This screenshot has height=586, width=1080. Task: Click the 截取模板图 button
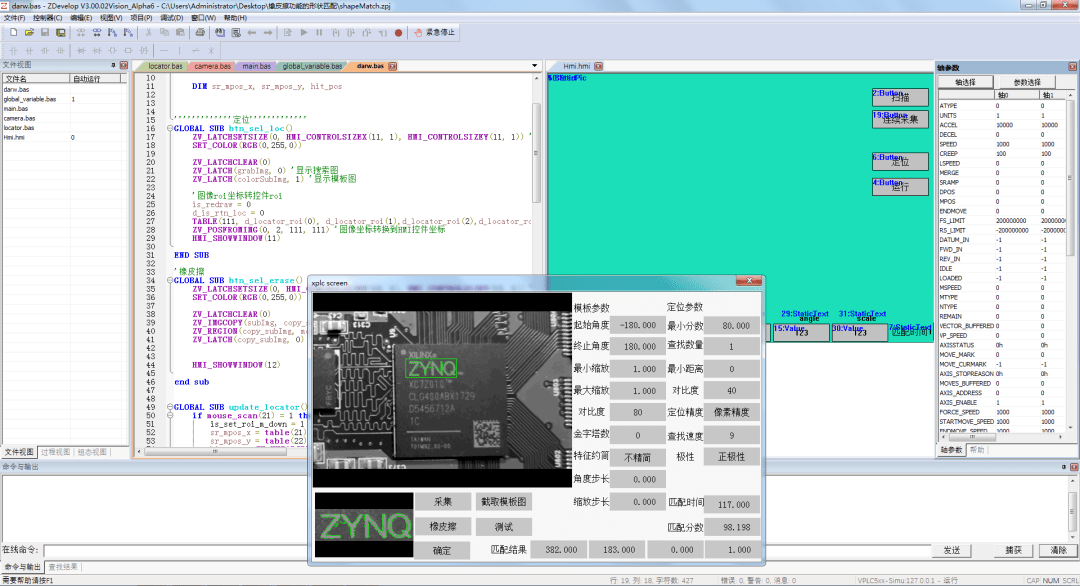tap(504, 502)
